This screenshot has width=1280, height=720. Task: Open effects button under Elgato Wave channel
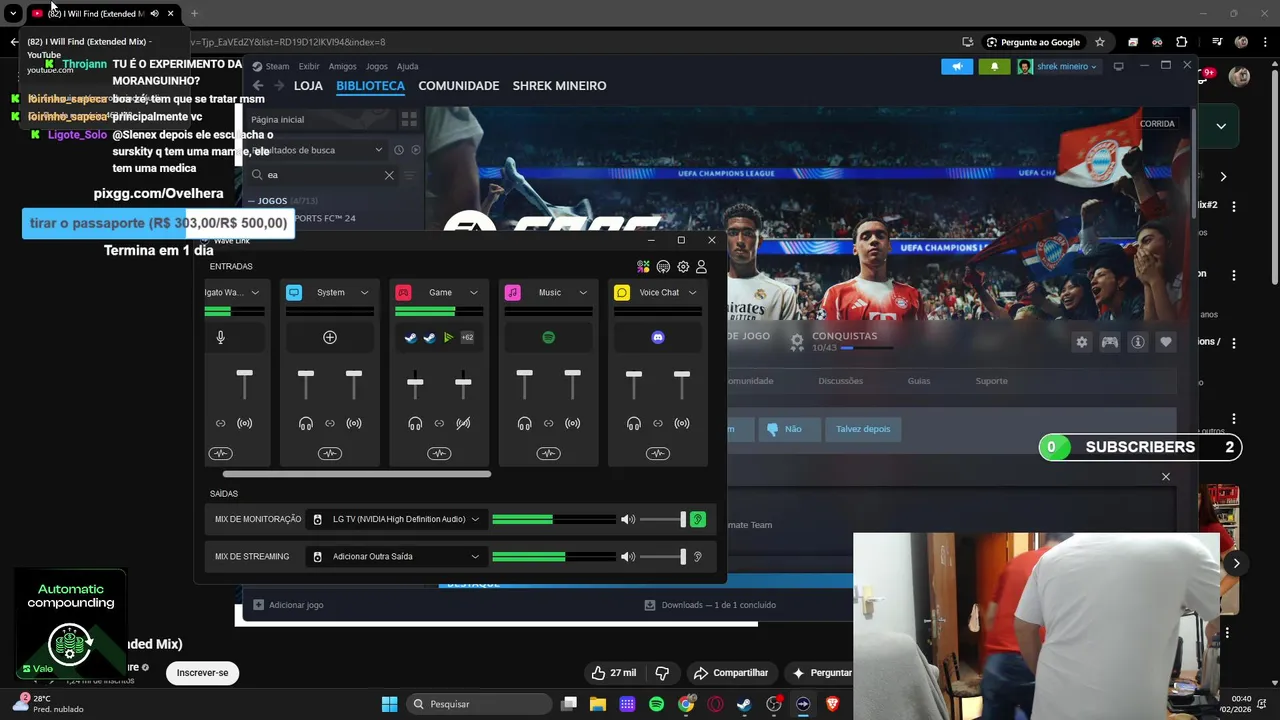click(221, 454)
